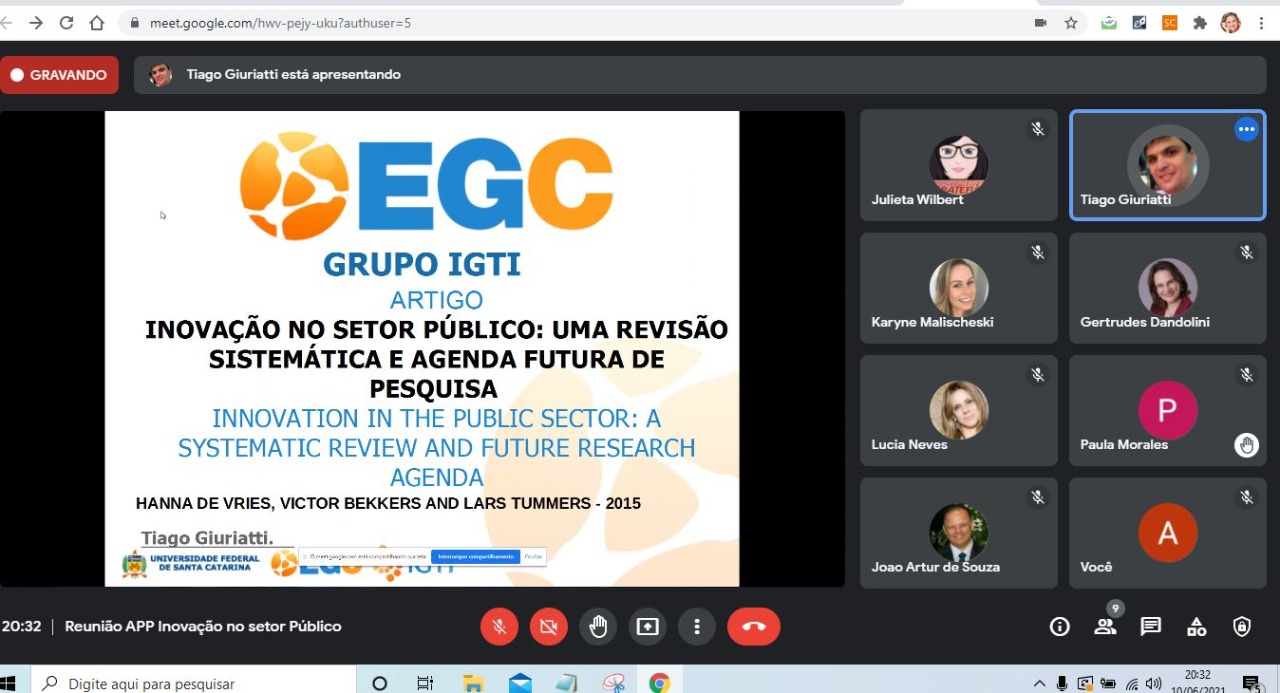Toggle the microphone mute button
The image size is (1280, 693).
(499, 626)
